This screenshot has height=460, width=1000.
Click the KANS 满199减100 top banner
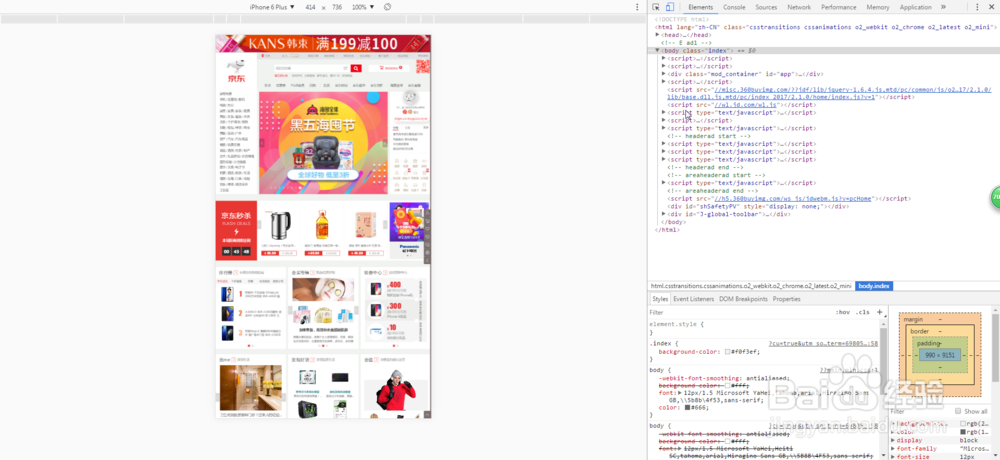323,43
